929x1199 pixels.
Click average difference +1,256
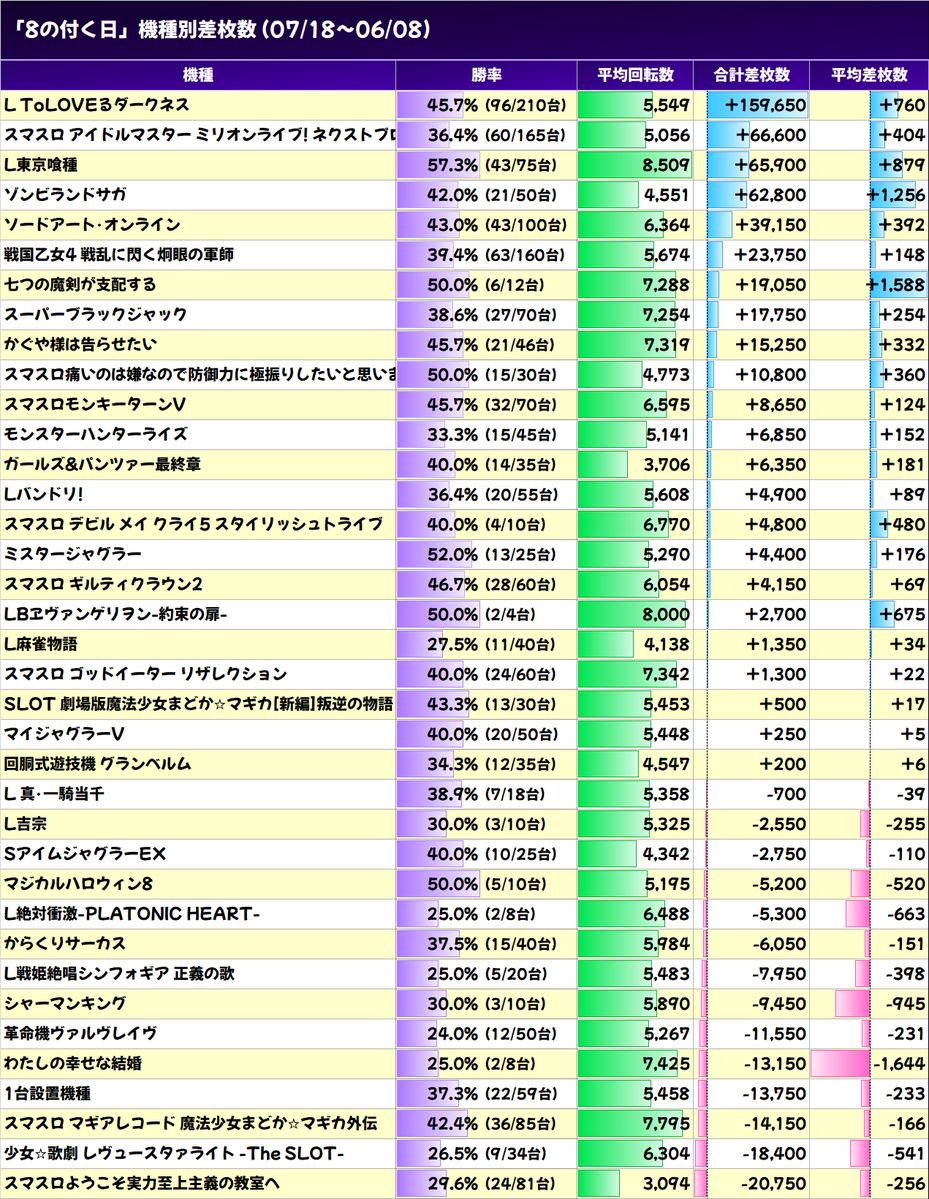pyautogui.click(x=896, y=194)
